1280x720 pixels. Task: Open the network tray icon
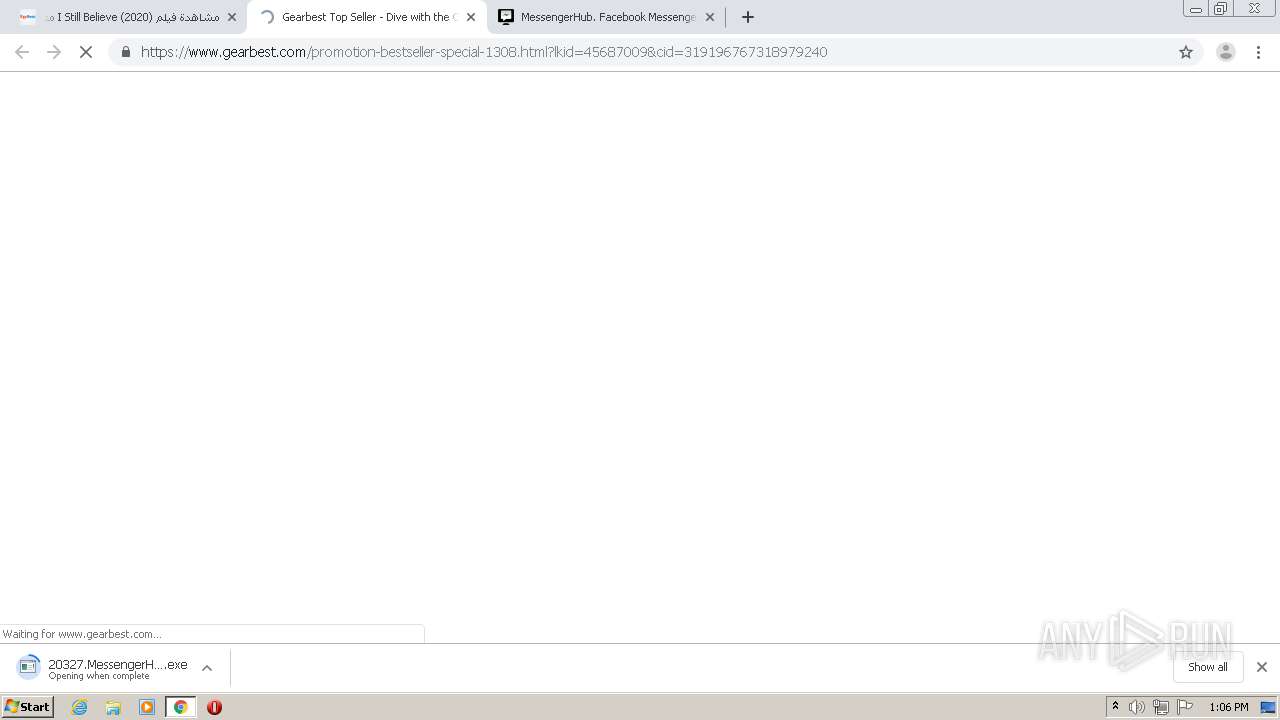pyautogui.click(x=1161, y=707)
